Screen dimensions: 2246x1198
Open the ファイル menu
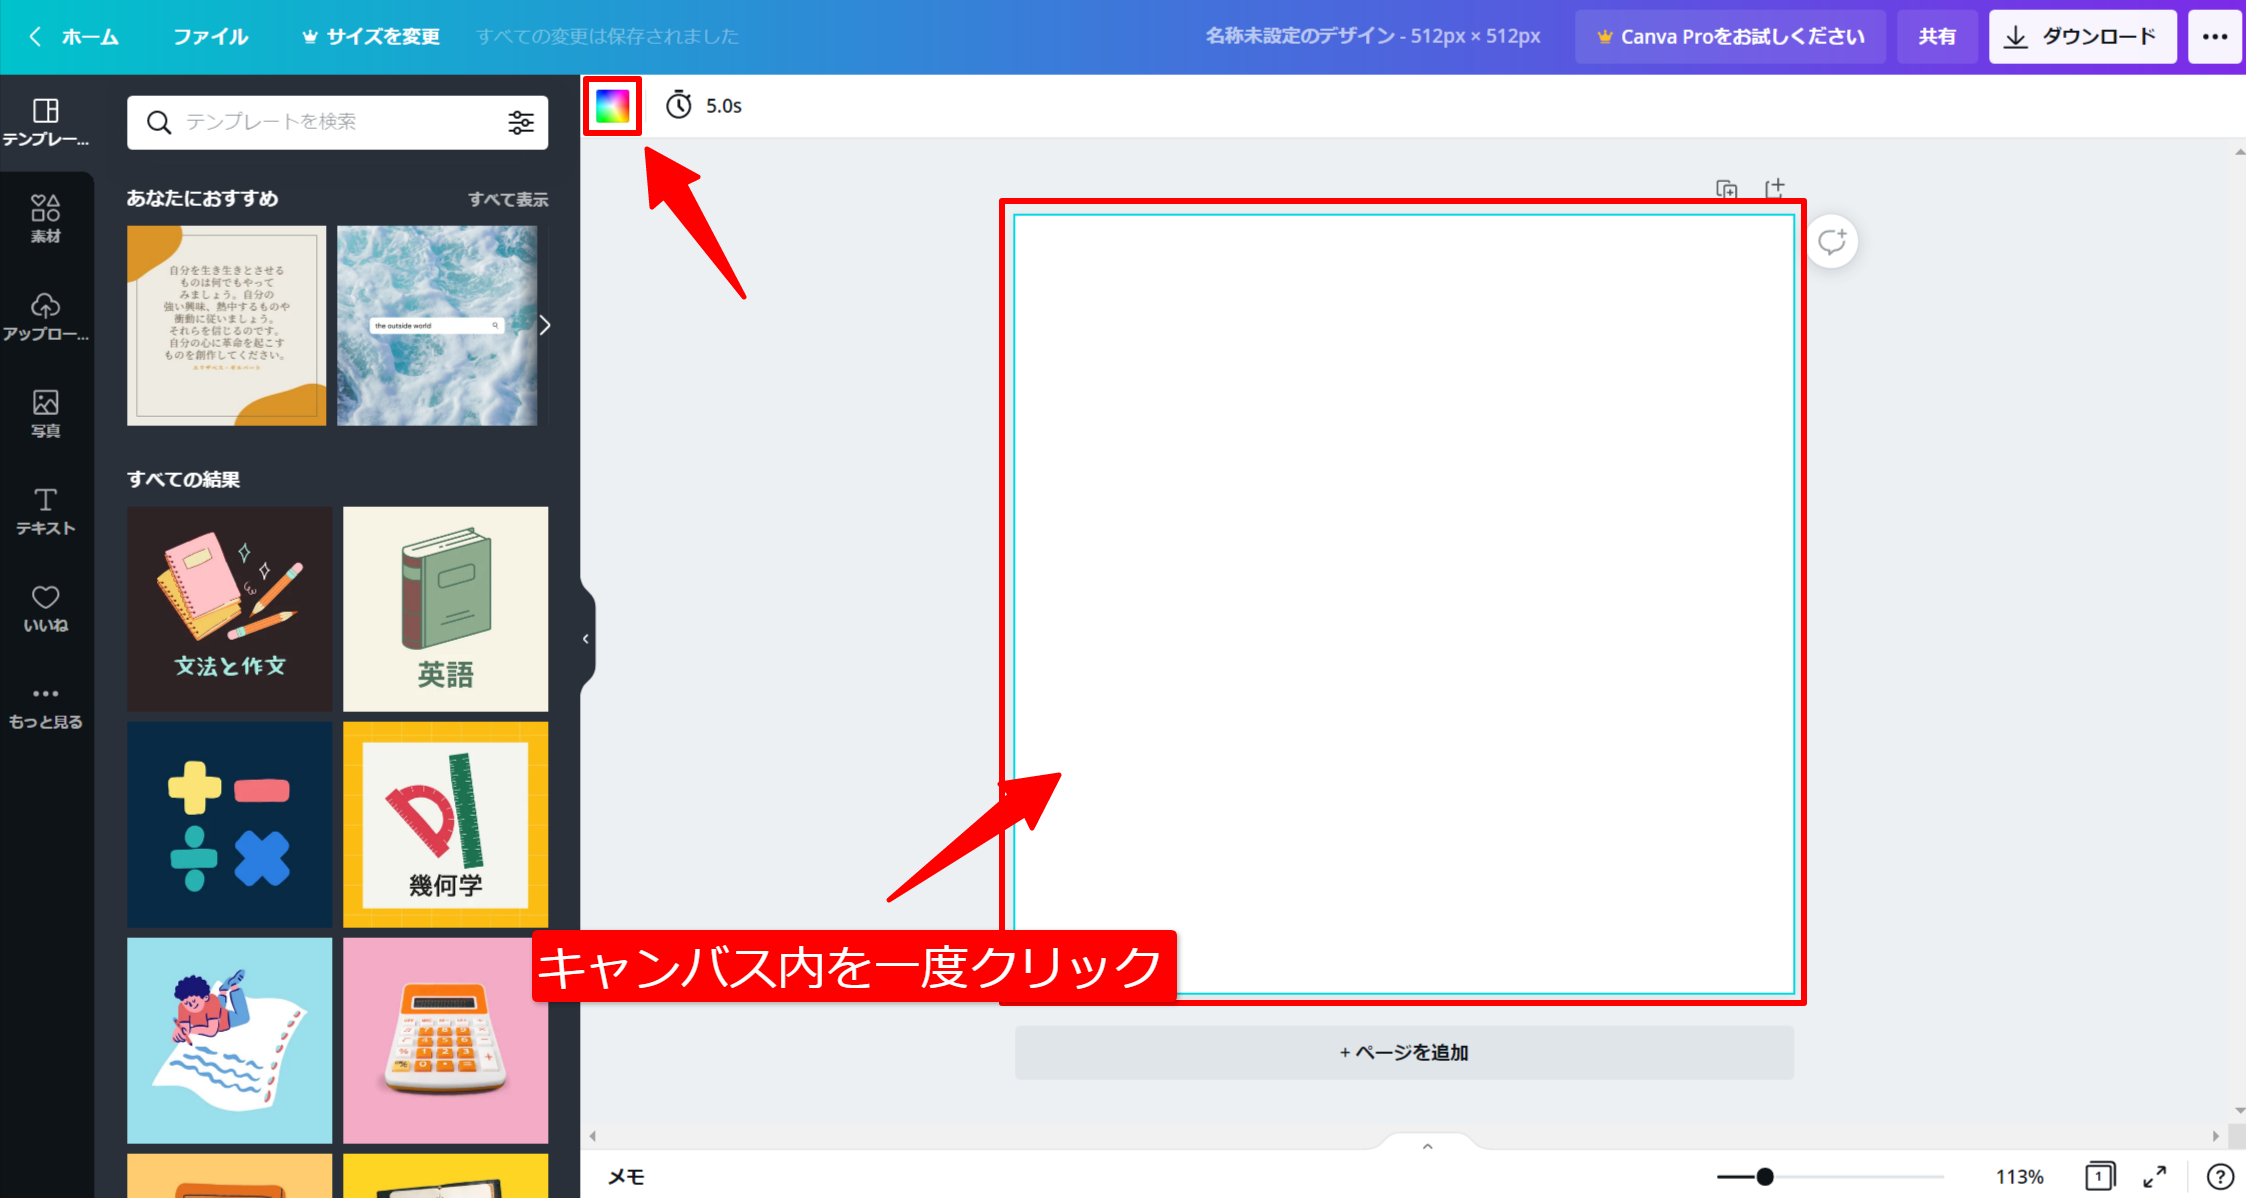pyautogui.click(x=210, y=37)
